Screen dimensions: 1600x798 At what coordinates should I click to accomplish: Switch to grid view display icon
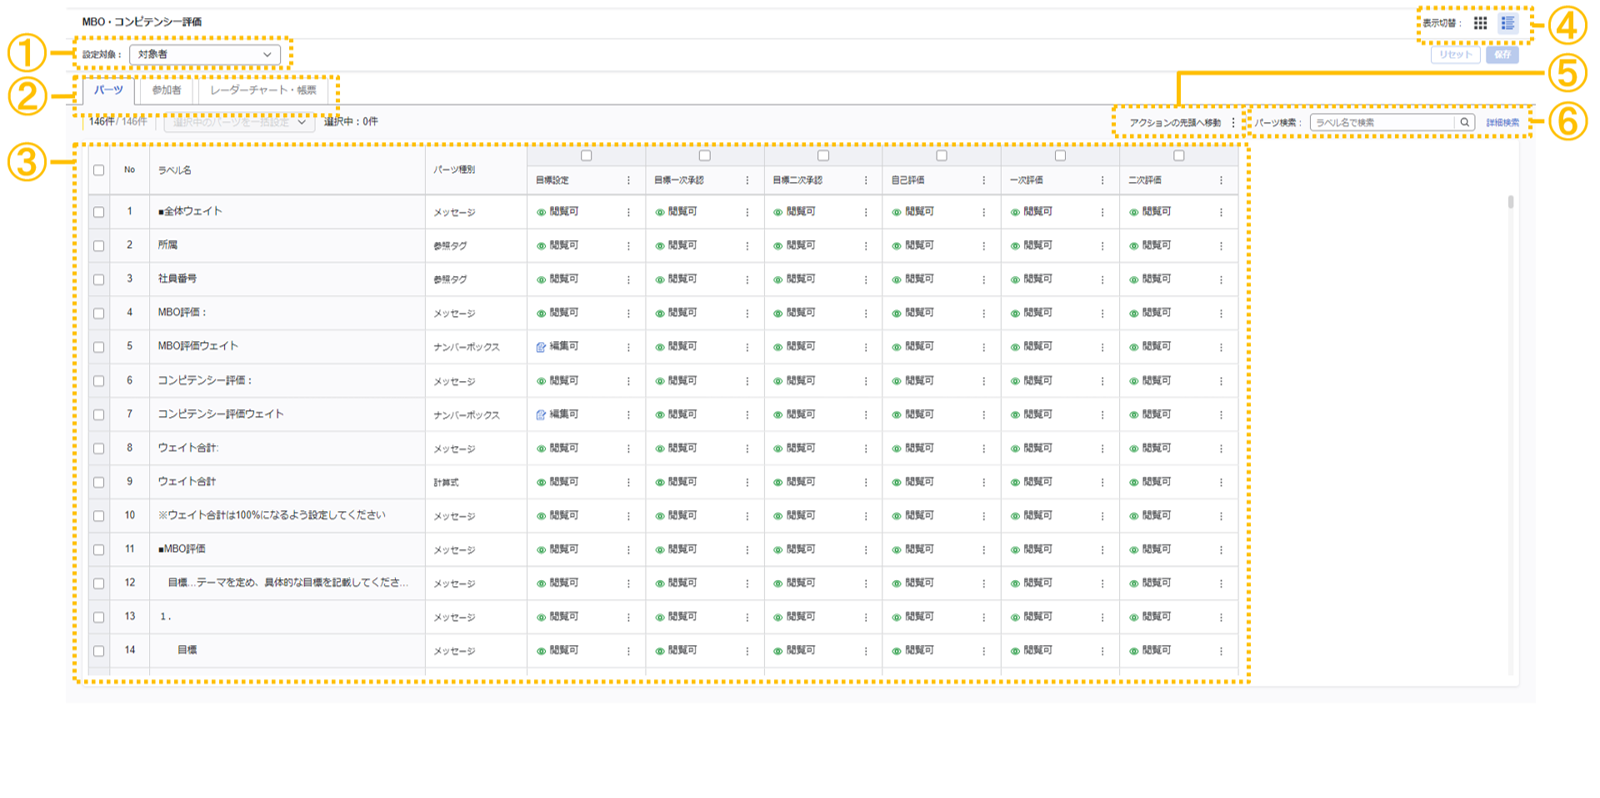pyautogui.click(x=1480, y=23)
